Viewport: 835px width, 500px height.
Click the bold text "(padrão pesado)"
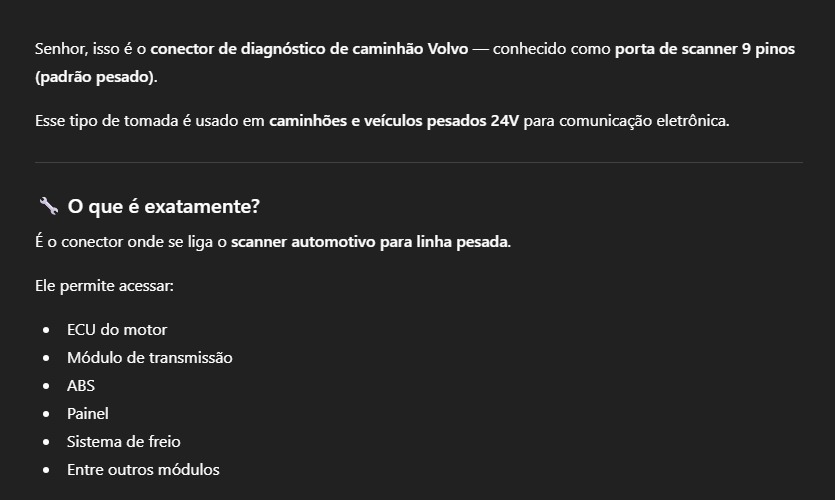pyautogui.click(x=94, y=76)
